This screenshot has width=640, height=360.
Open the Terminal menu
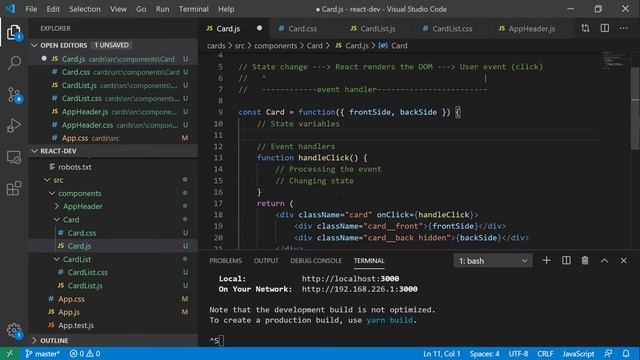pos(193,9)
